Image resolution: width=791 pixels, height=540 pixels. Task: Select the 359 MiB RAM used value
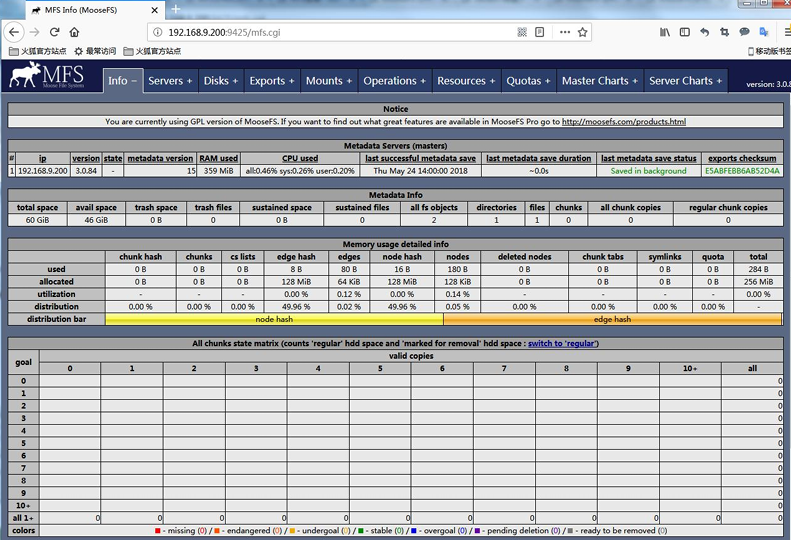218,171
